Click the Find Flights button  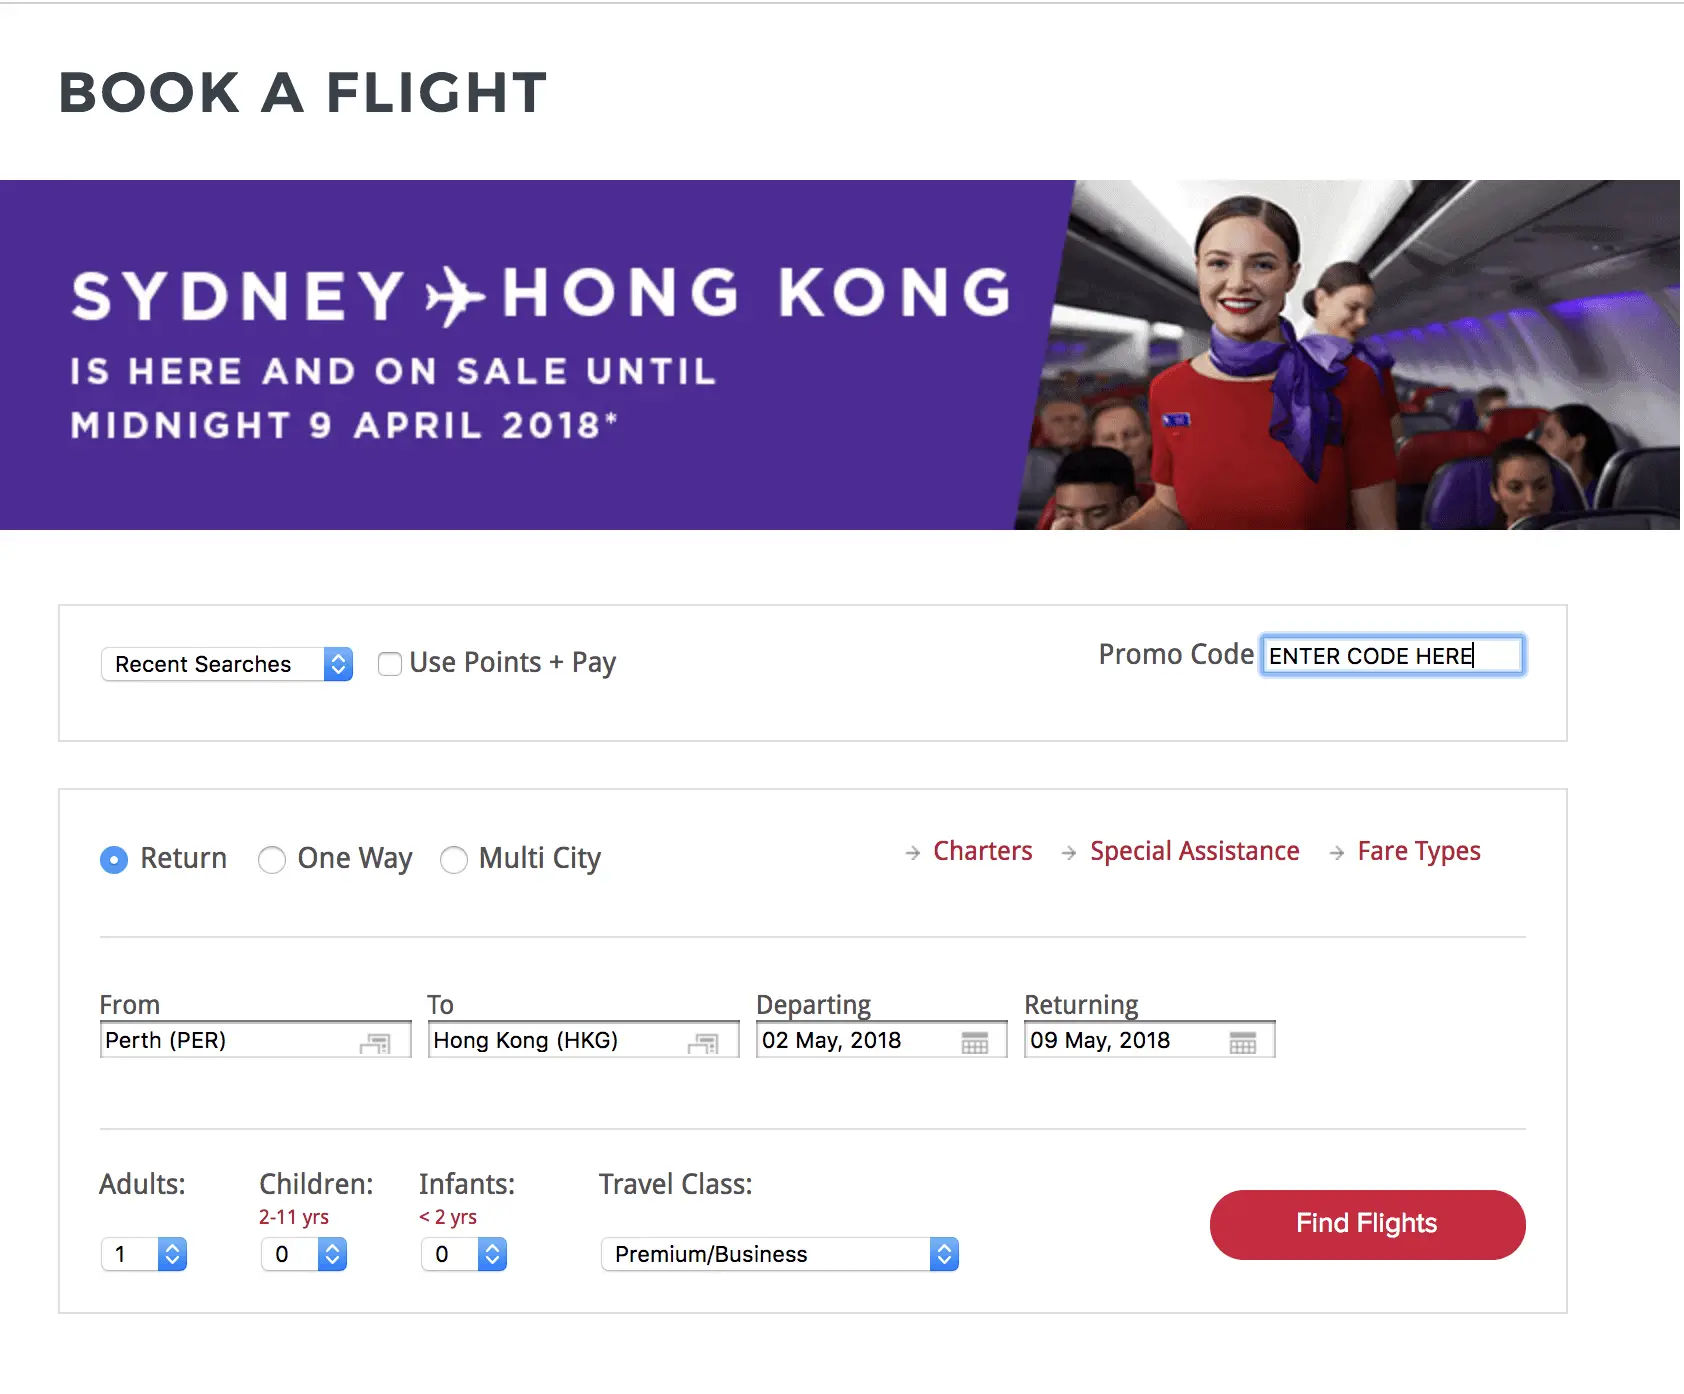[x=1365, y=1223]
